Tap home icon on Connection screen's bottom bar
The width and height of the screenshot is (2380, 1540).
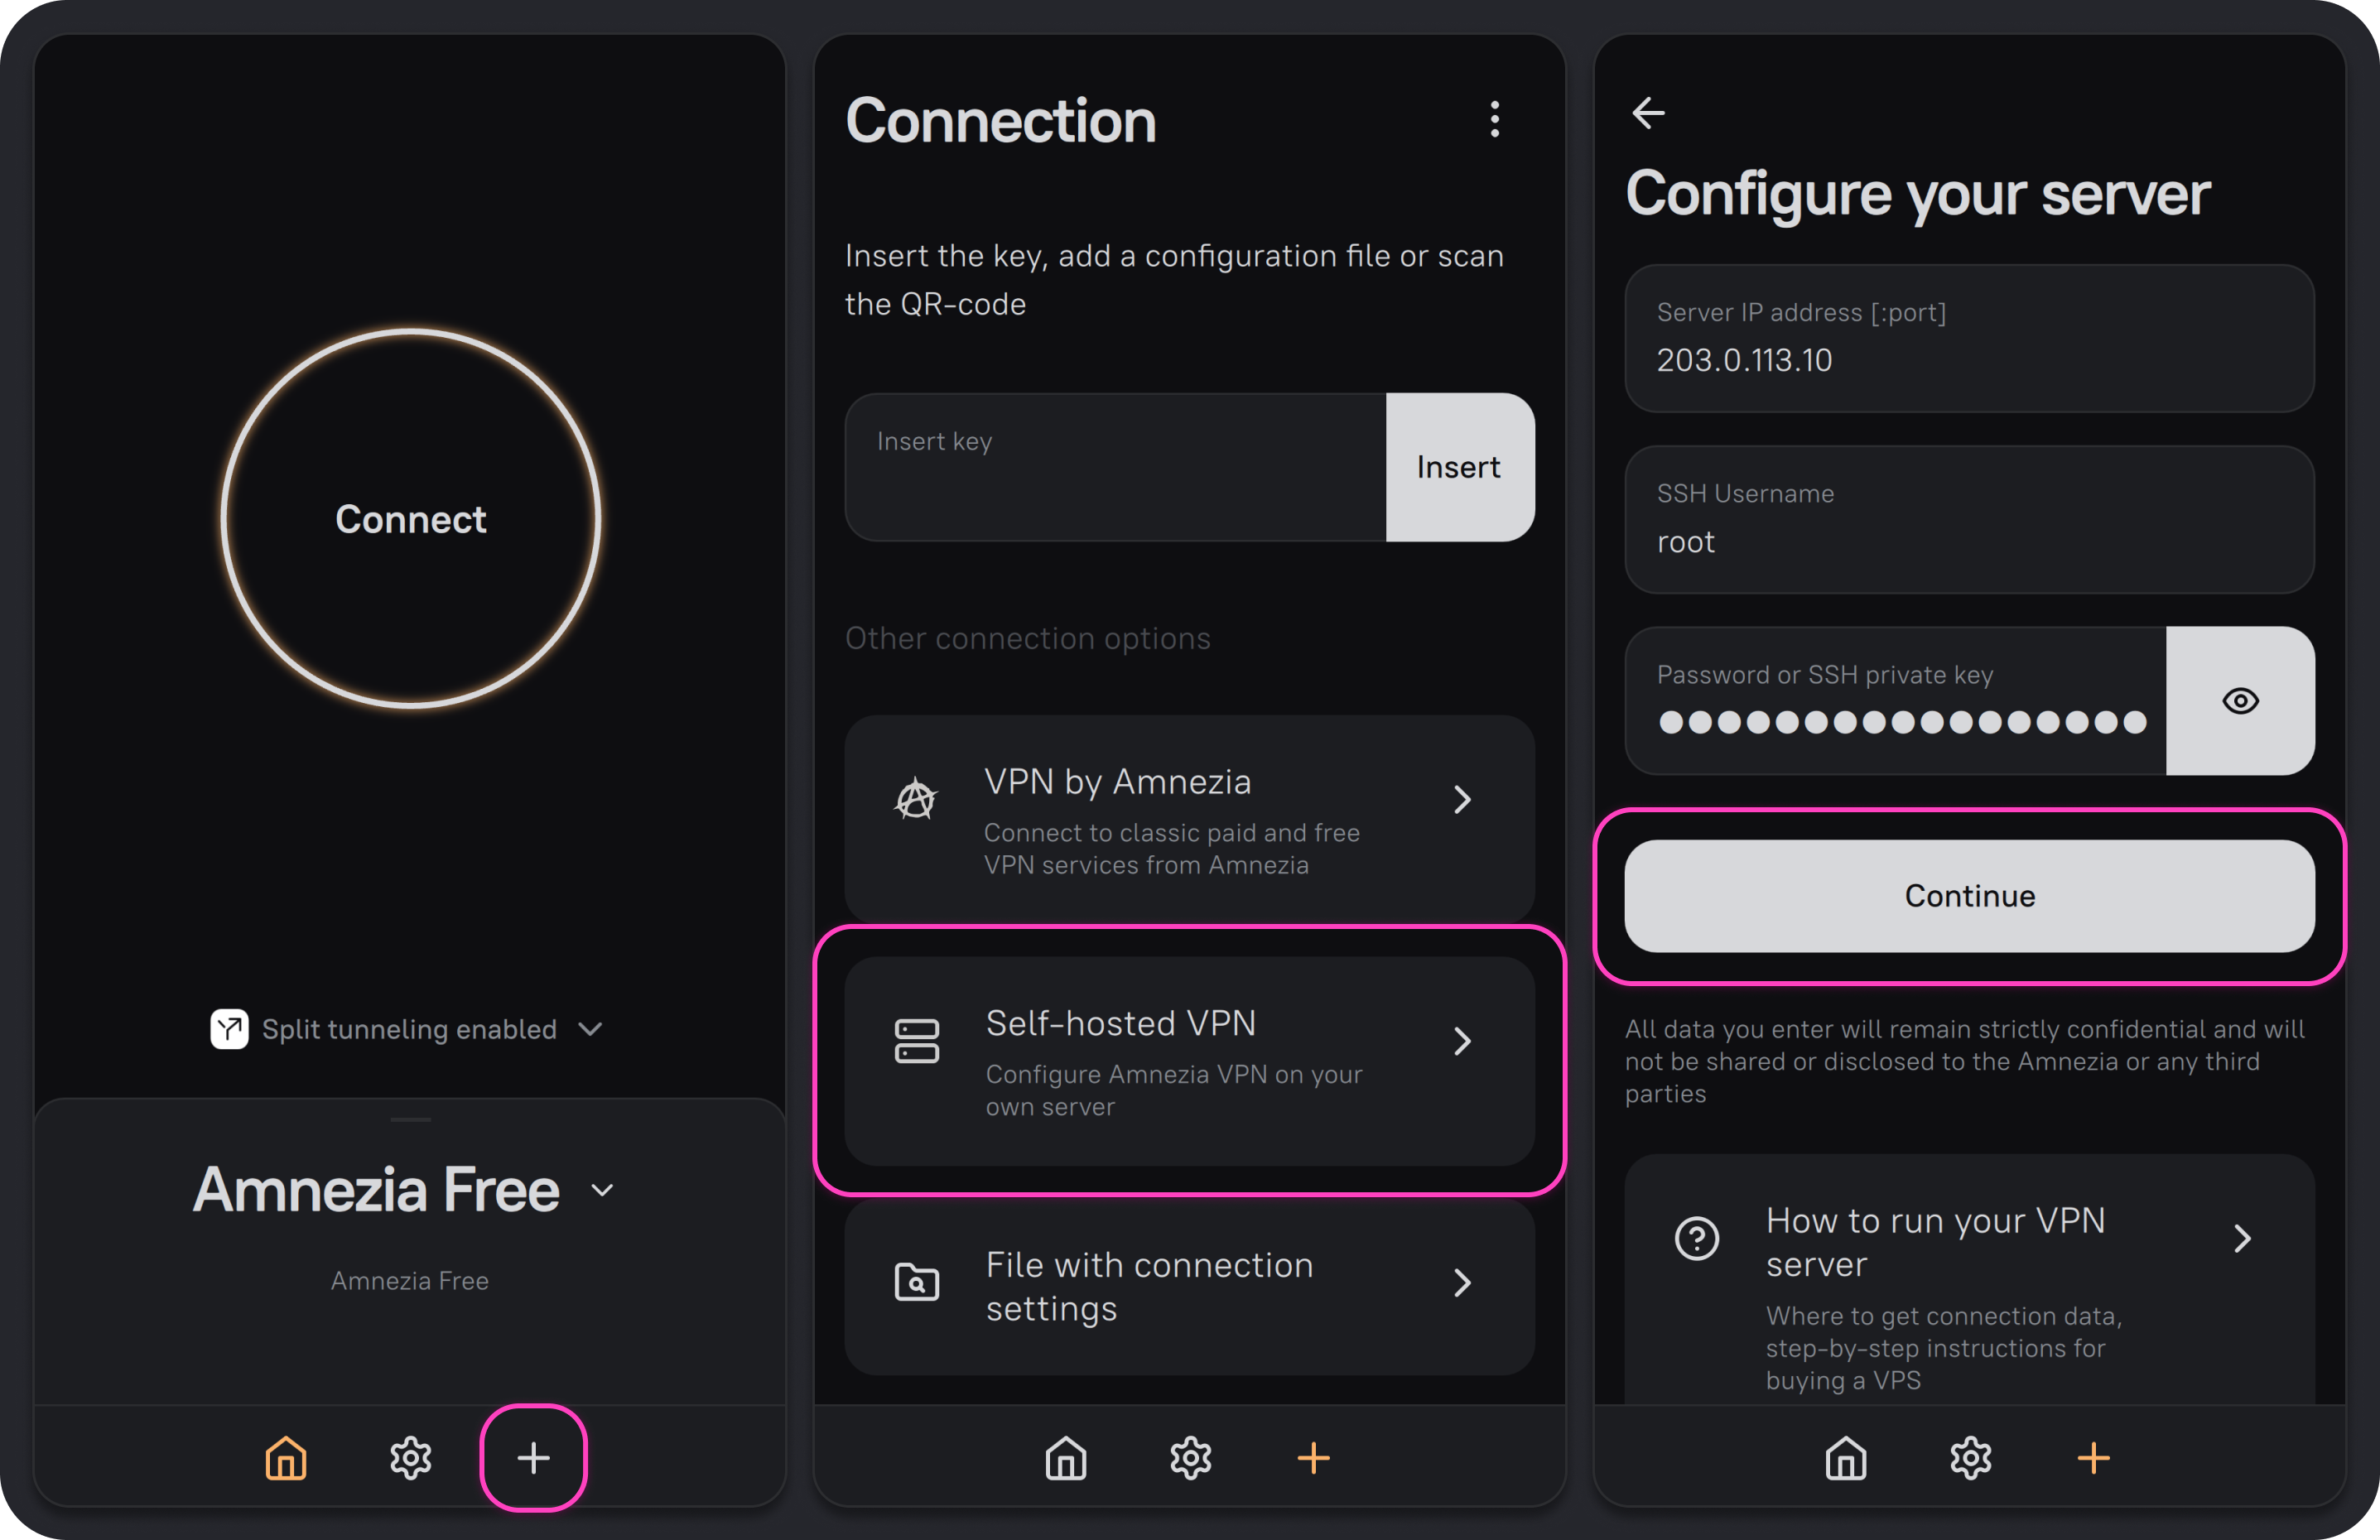(x=1066, y=1457)
